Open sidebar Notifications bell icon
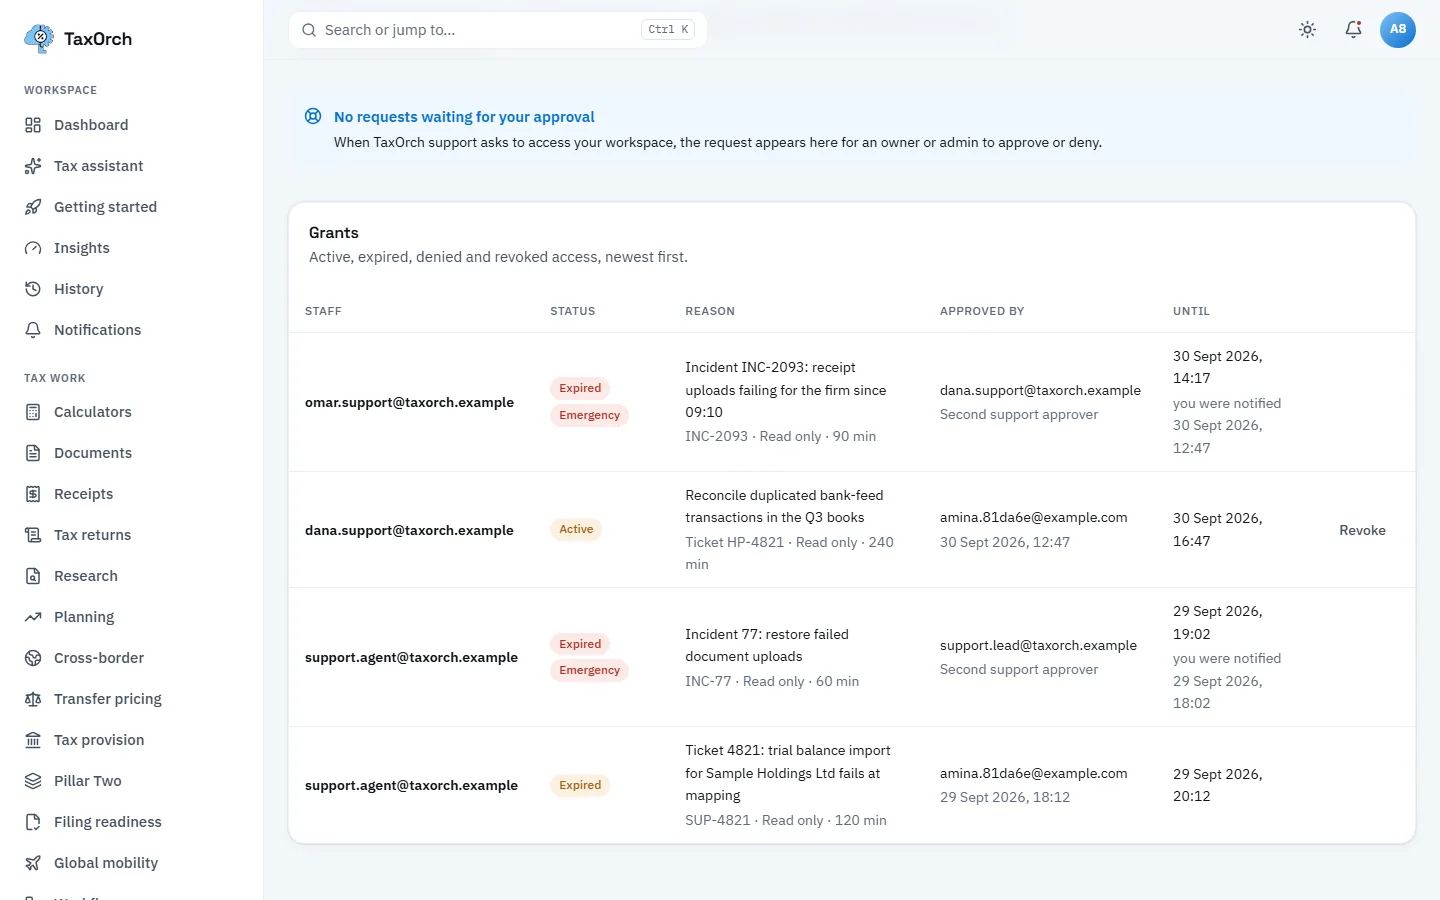The height and width of the screenshot is (900, 1440). (33, 330)
